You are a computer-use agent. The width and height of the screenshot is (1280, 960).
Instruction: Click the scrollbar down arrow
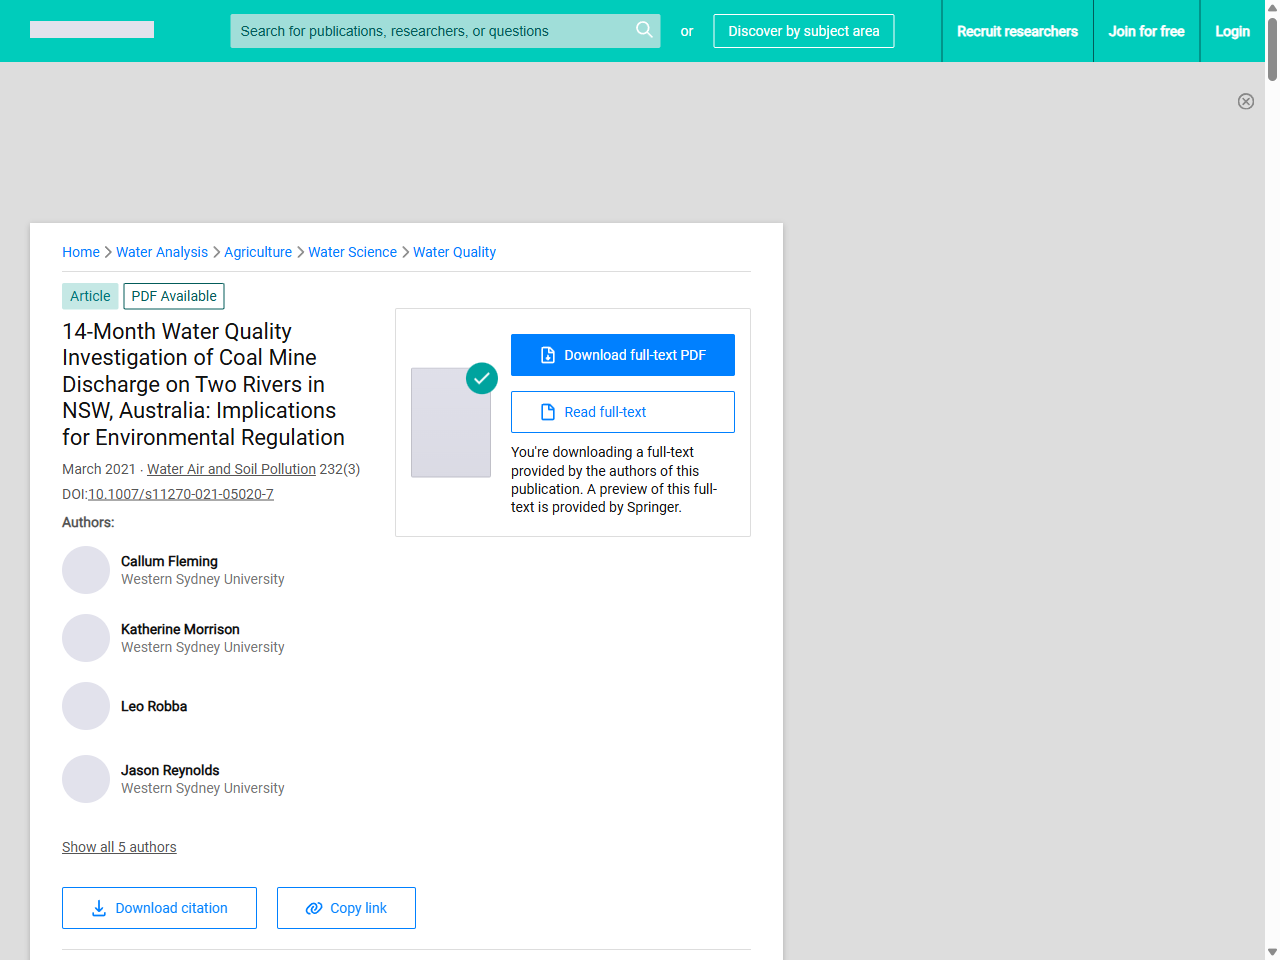tap(1271, 951)
